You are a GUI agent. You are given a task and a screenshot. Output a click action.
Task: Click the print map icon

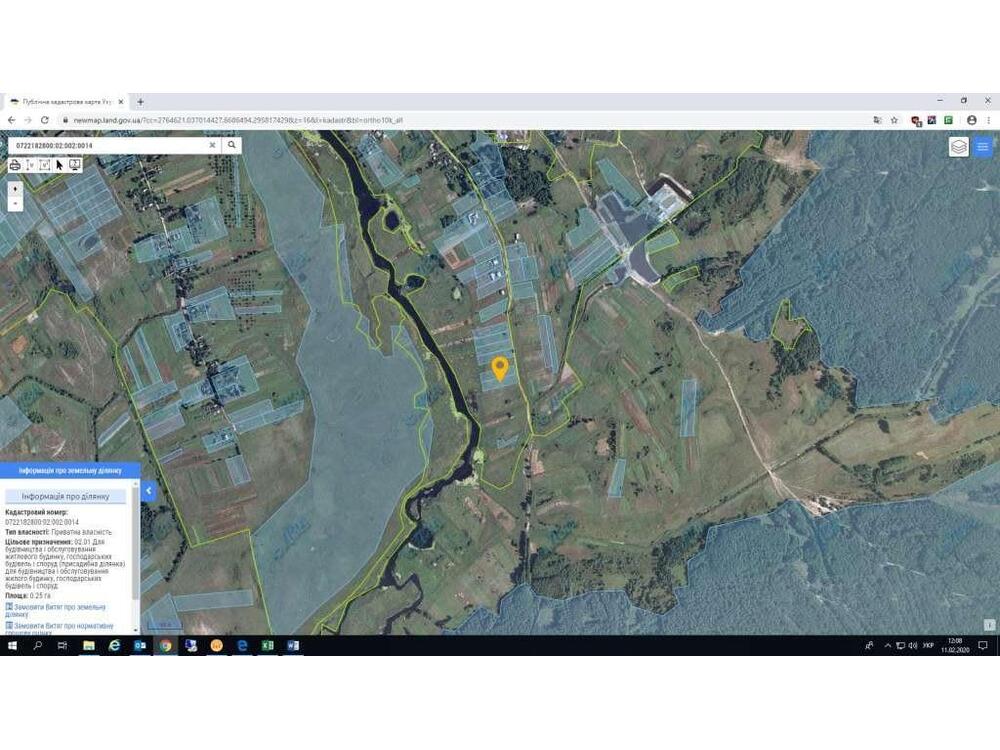point(15,165)
